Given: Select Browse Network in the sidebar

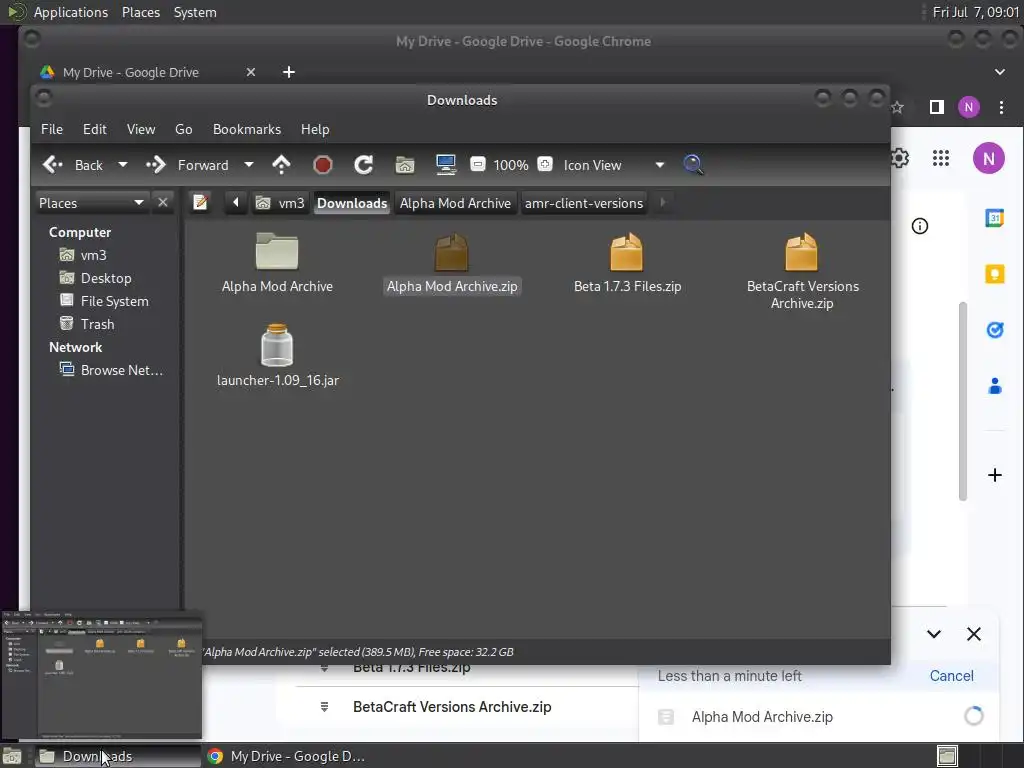Looking at the screenshot, I should (111, 370).
